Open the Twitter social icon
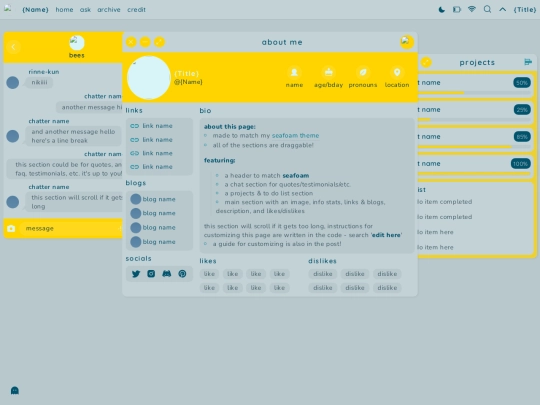This screenshot has width=540, height=405. tap(136, 274)
